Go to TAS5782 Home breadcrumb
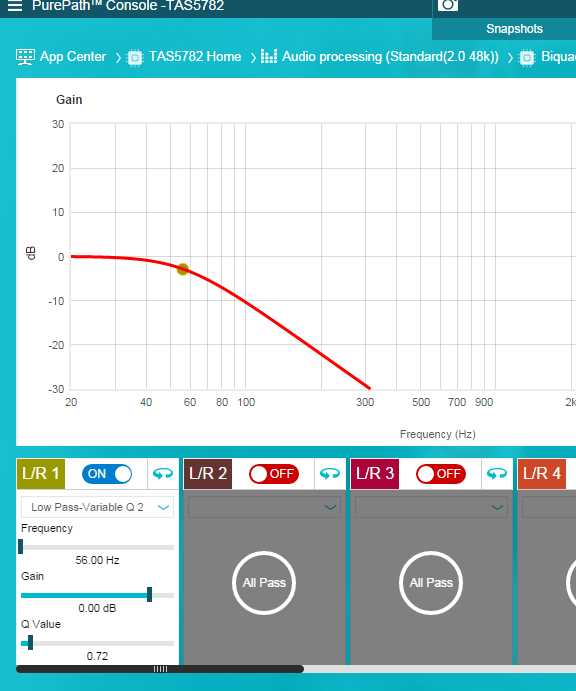The width and height of the screenshot is (576, 691). point(195,56)
